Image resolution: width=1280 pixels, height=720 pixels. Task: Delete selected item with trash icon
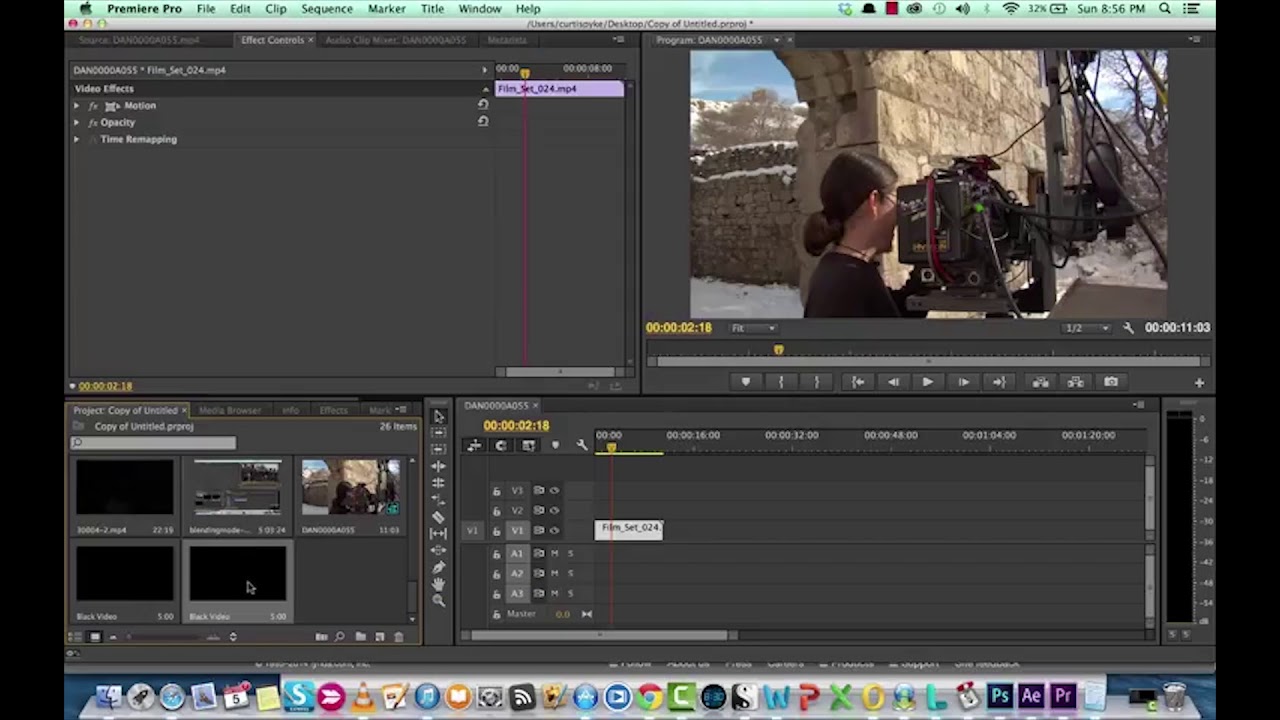[x=399, y=637]
